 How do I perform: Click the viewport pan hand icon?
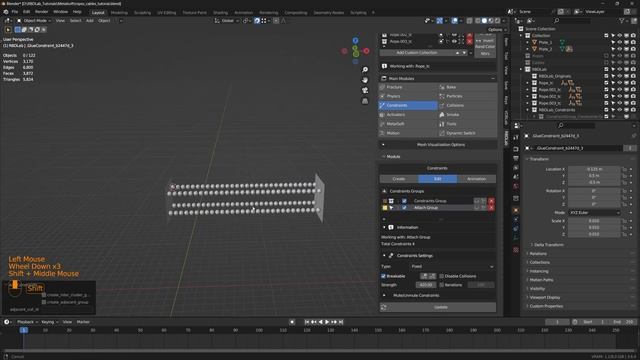(365, 80)
